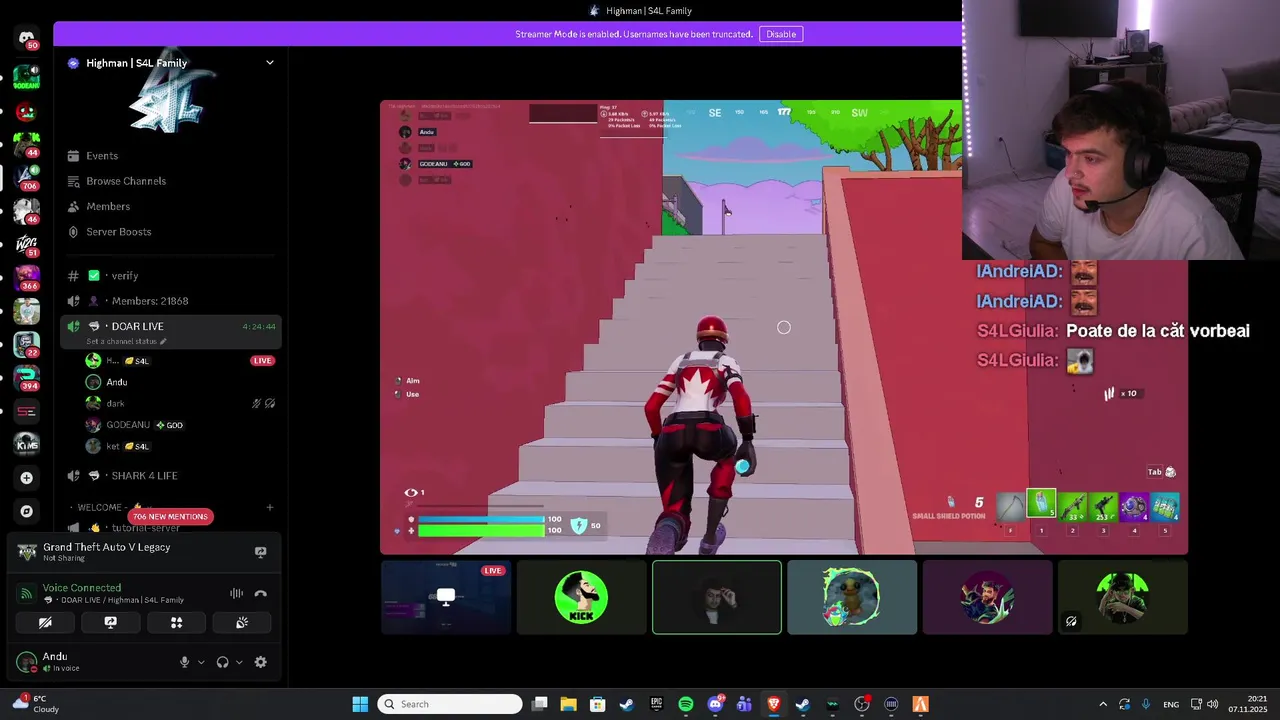Open microphone input device dropdown arrow
Screen dimensions: 1280x720
[201, 662]
